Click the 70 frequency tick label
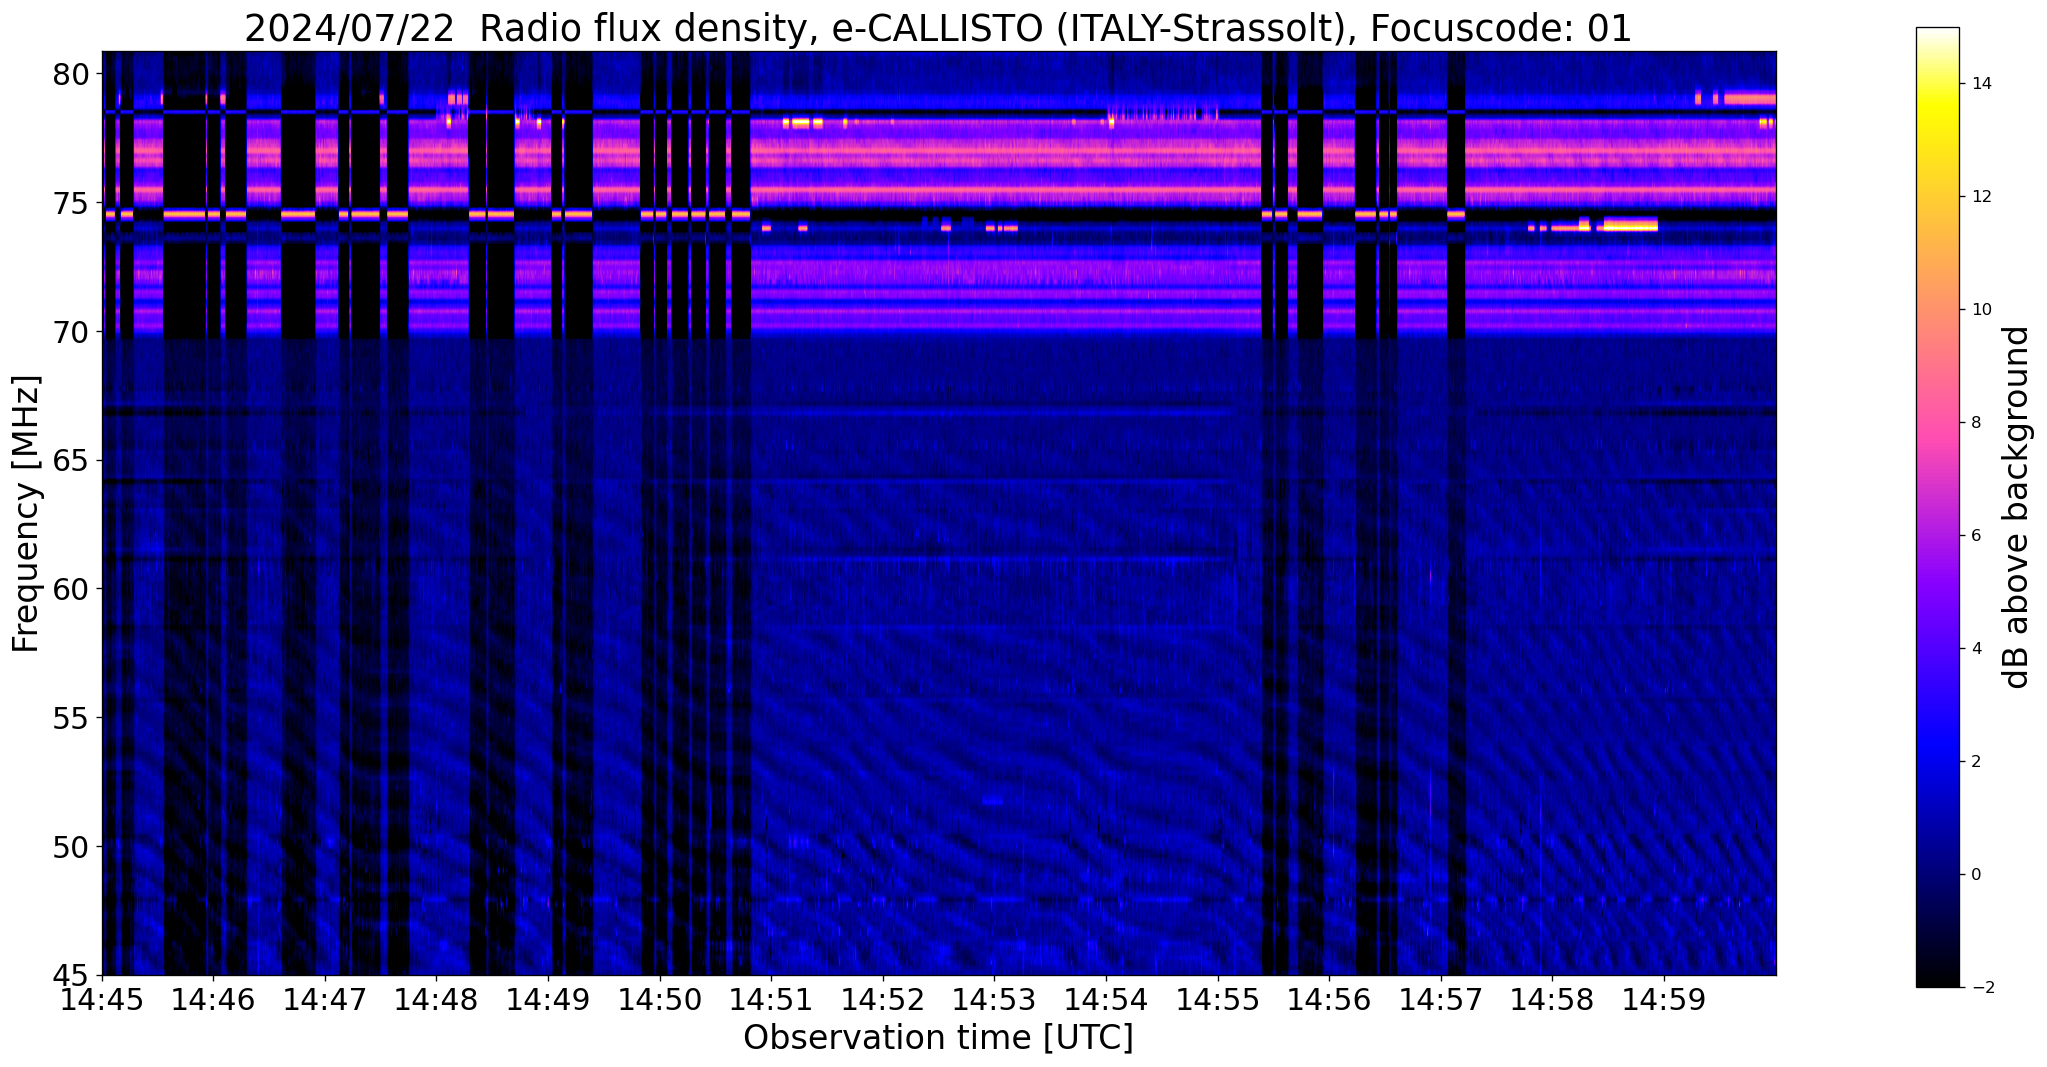2047x1067 pixels. coord(71,332)
